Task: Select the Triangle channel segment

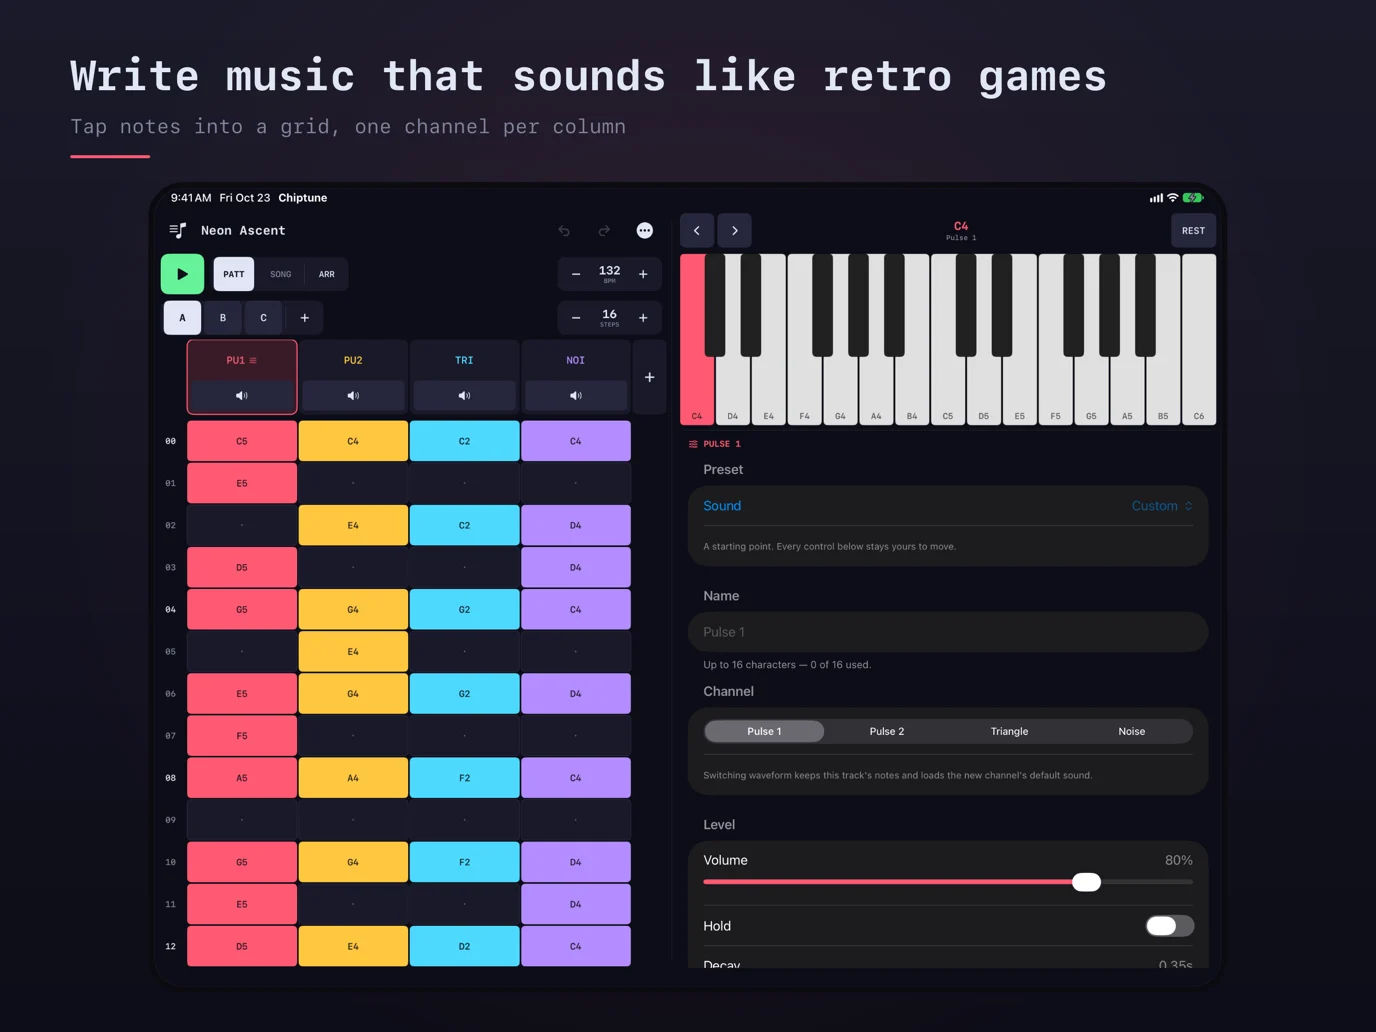Action: click(1009, 732)
